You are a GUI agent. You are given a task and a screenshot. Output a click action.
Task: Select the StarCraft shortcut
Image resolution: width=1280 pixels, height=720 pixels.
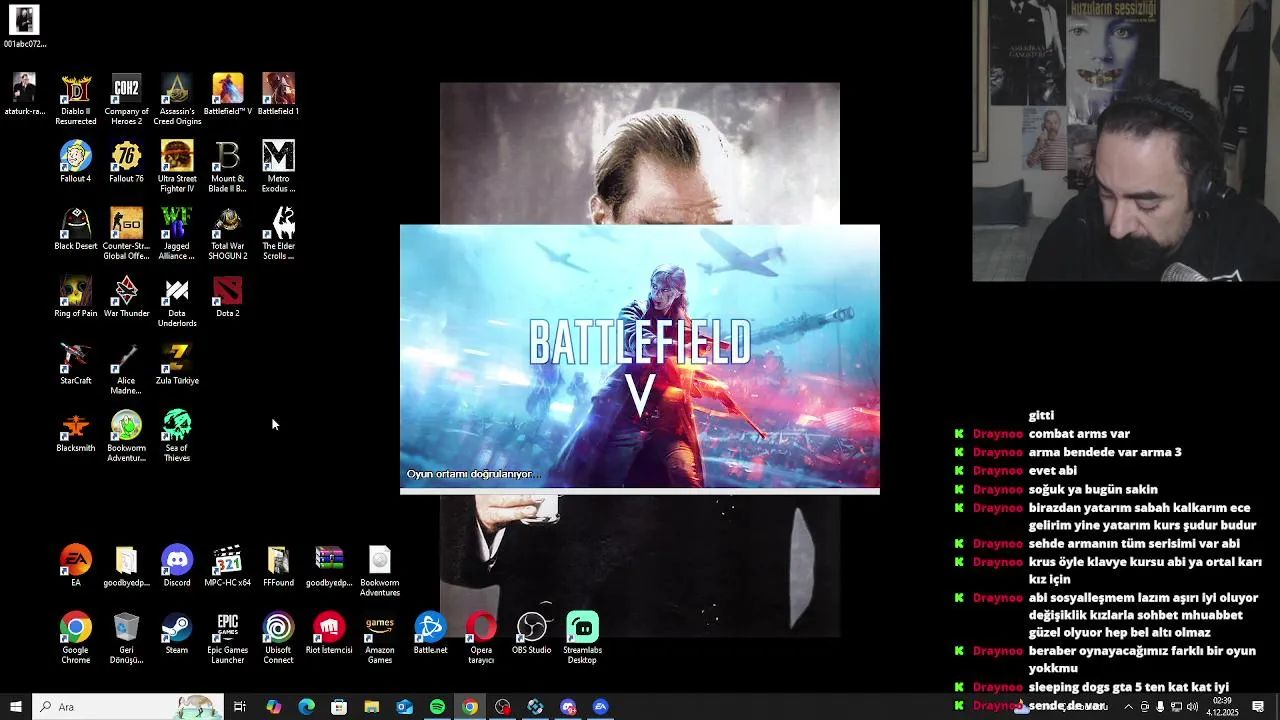[76, 363]
